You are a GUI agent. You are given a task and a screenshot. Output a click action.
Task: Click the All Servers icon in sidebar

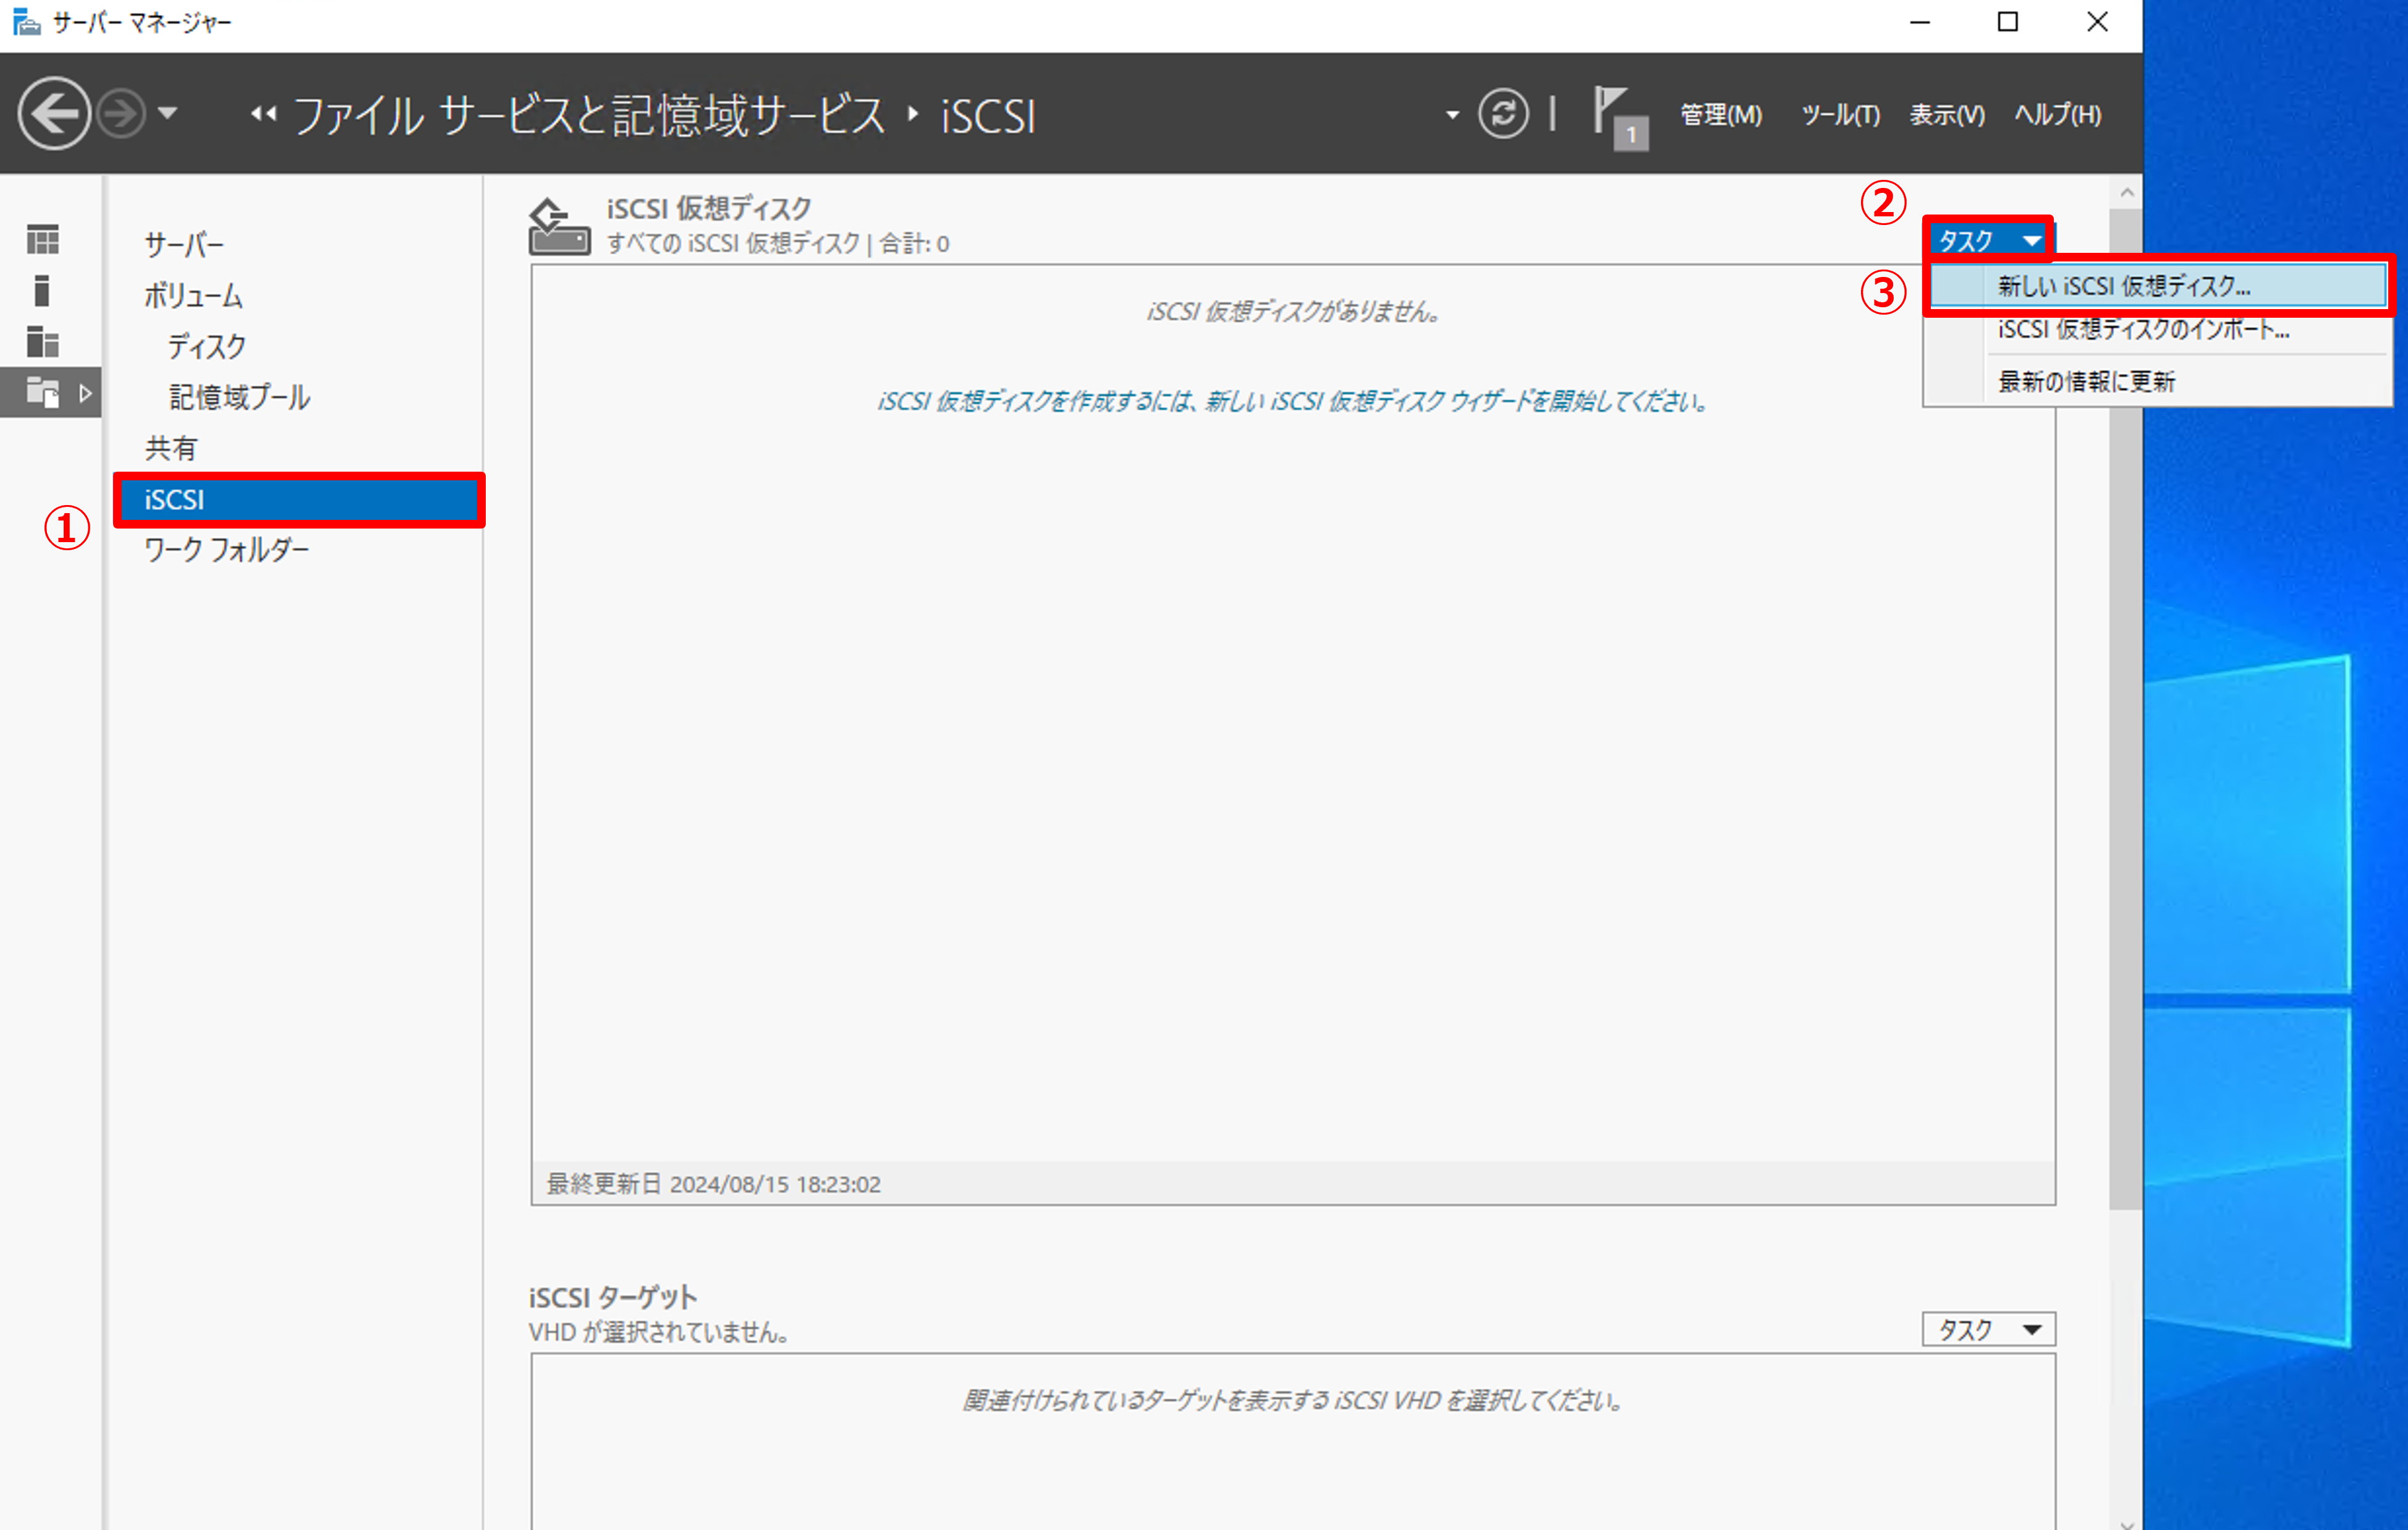[42, 342]
